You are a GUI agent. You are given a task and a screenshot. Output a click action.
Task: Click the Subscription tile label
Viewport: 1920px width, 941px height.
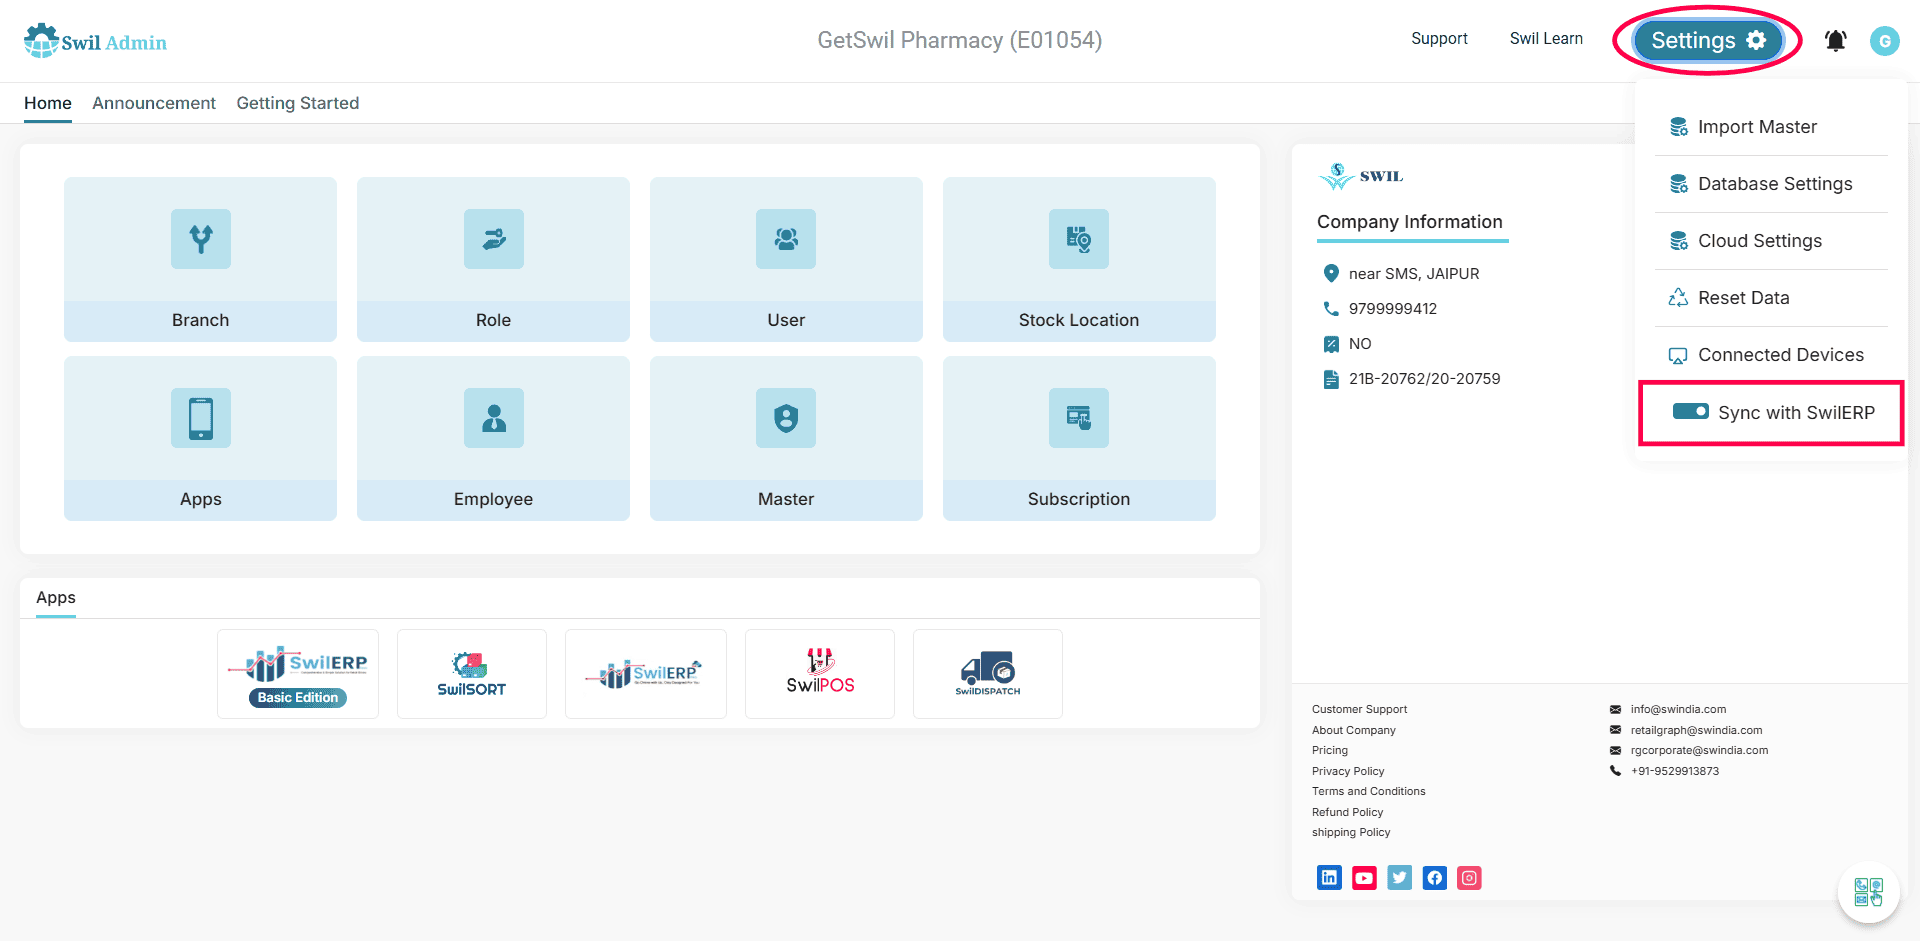tap(1079, 499)
